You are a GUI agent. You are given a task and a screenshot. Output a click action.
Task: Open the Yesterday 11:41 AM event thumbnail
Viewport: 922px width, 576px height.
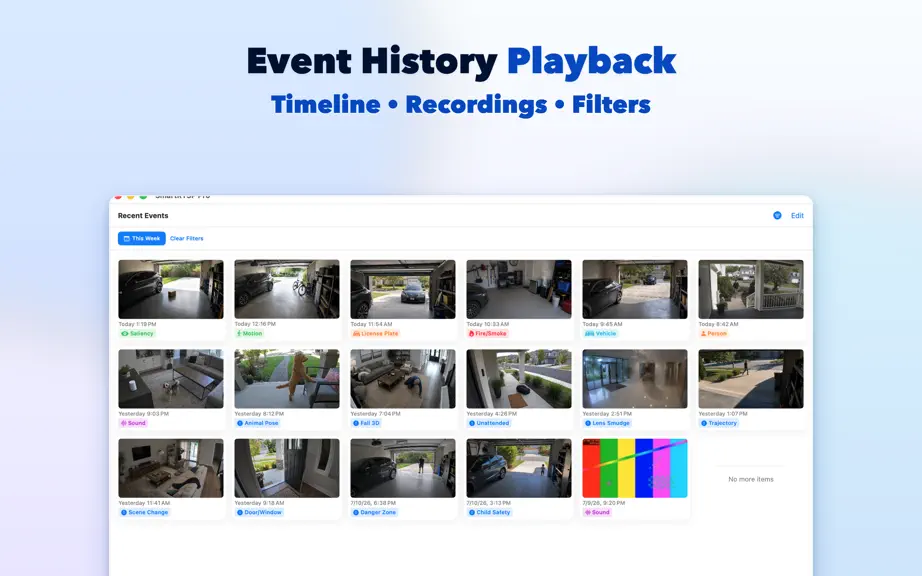point(171,468)
